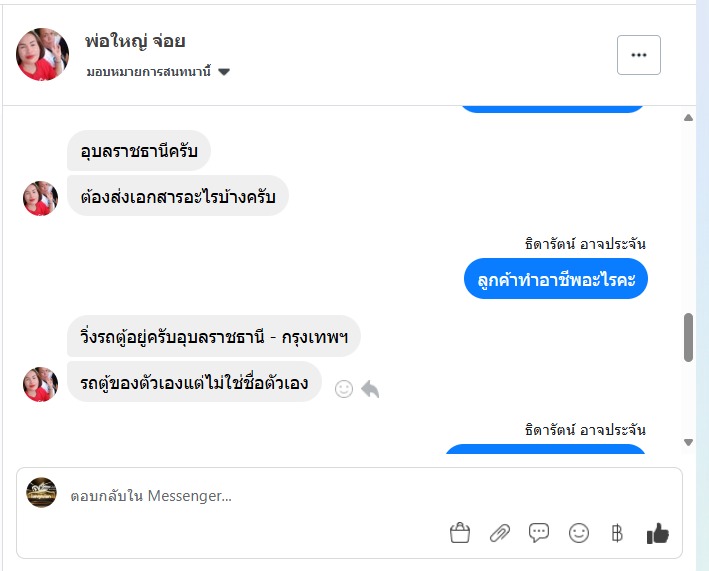The height and width of the screenshot is (571, 709).
Task: Open the customer profile picture in header
Action: click(43, 55)
